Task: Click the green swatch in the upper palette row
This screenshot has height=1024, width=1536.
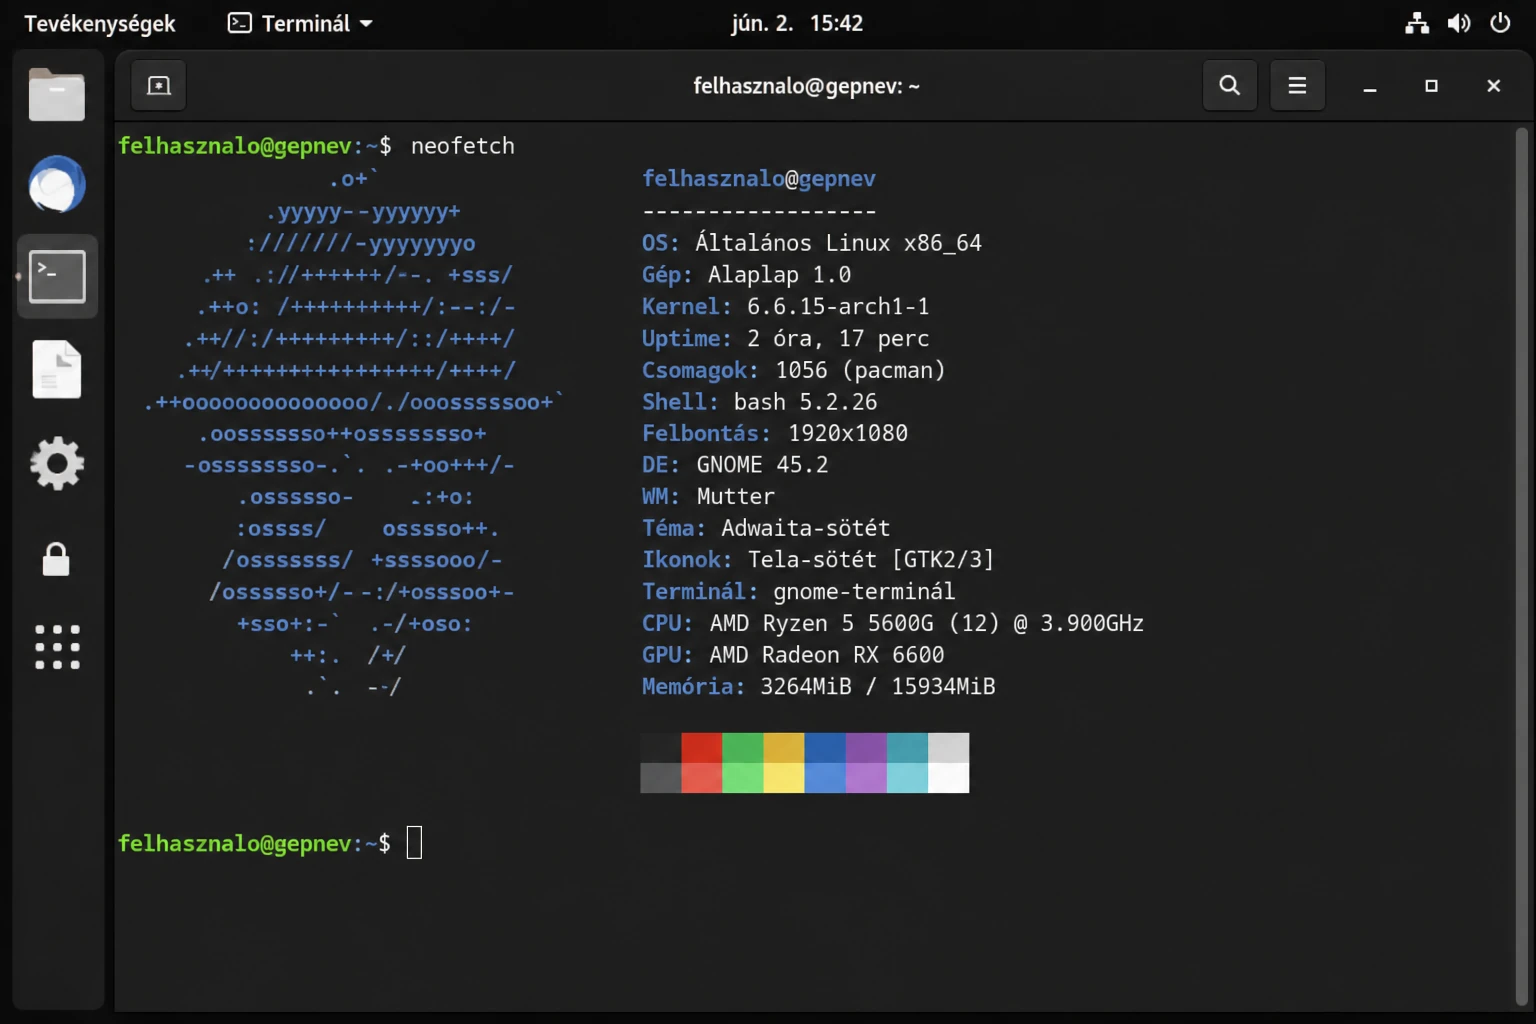Action: [743, 748]
